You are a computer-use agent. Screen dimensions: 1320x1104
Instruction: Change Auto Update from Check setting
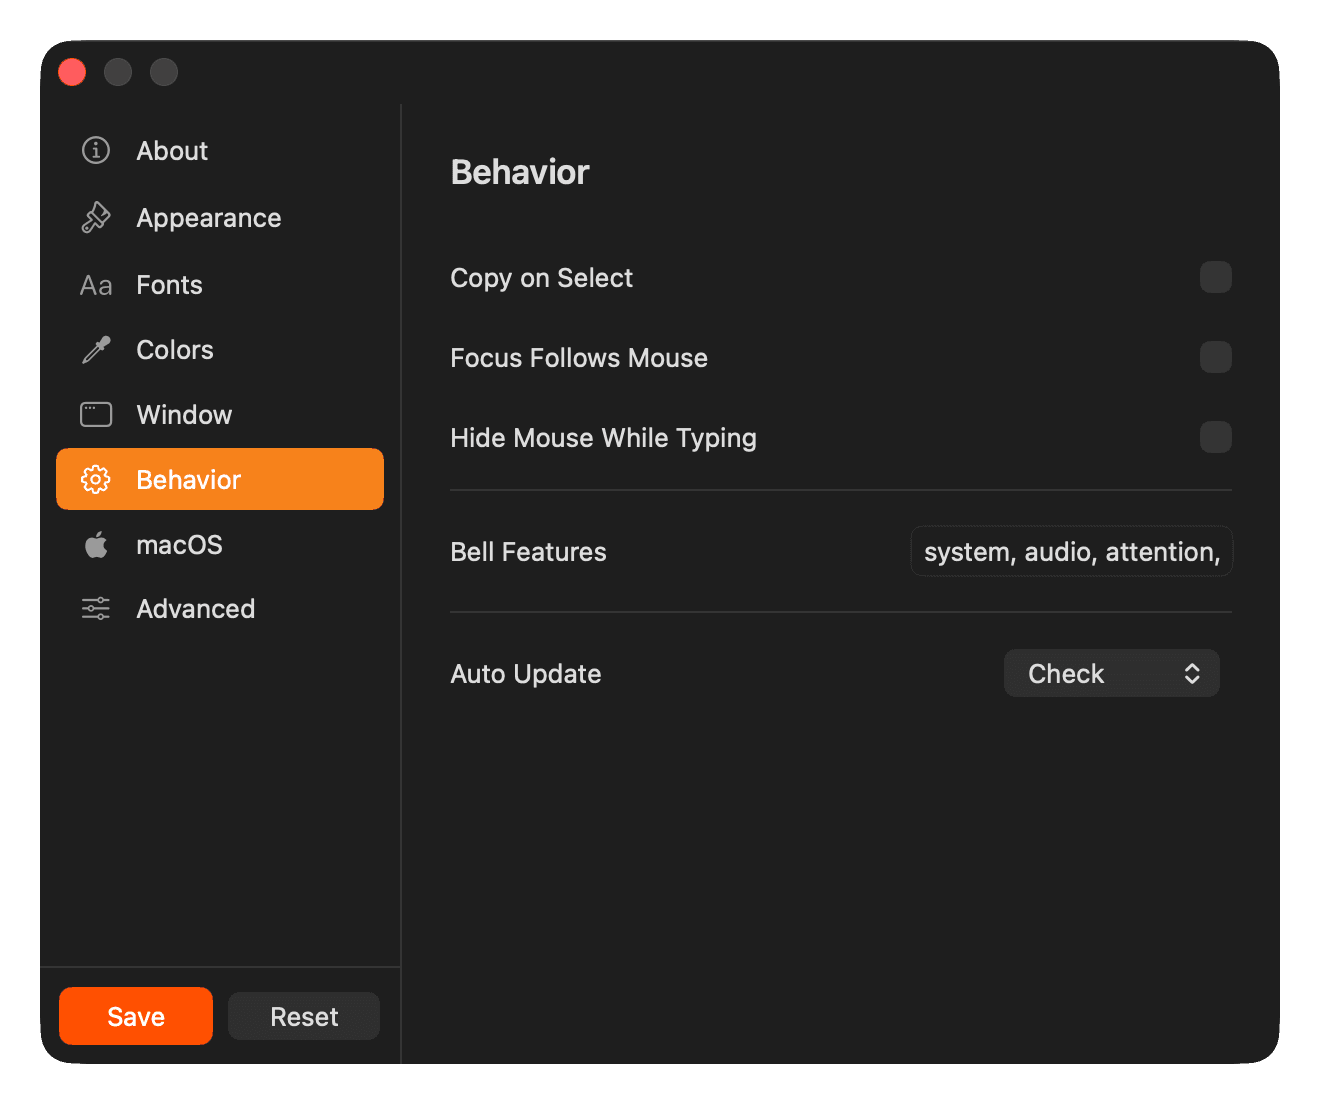(1111, 673)
